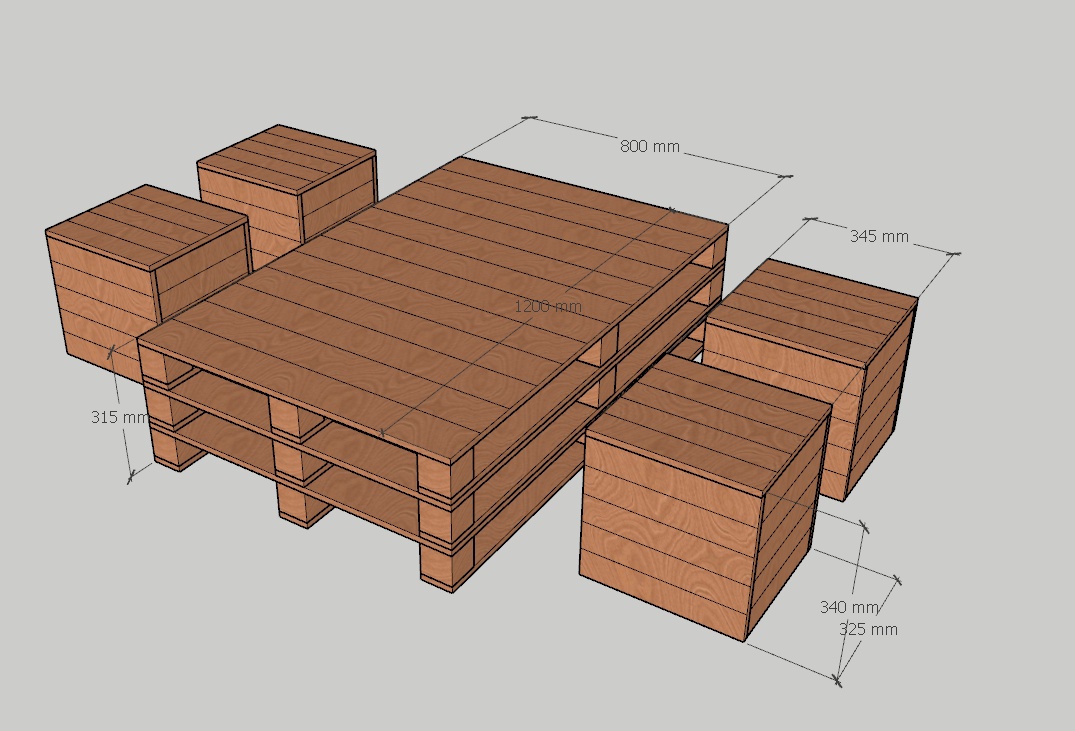Click the 1200 mm dimension label on tabletop
Viewport: 1075px width, 731px height.
coord(547,306)
